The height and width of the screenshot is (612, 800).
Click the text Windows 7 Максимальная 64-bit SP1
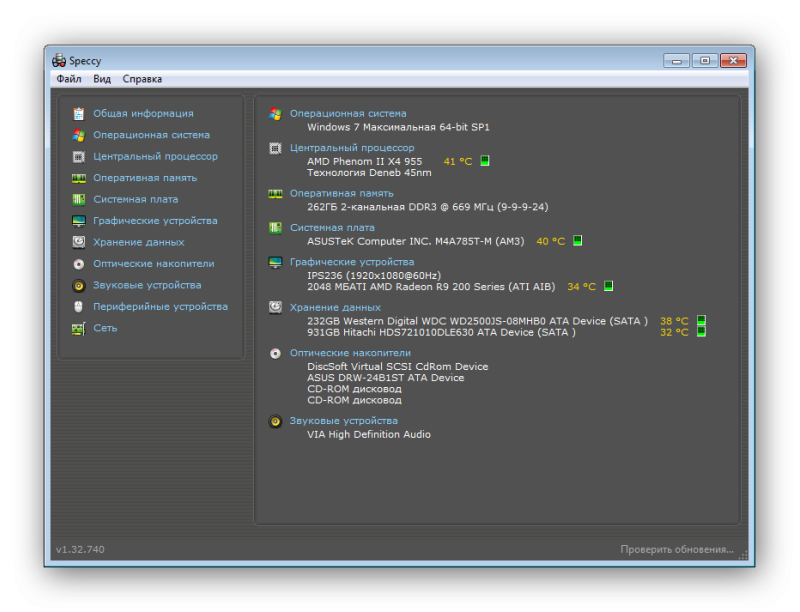398,127
